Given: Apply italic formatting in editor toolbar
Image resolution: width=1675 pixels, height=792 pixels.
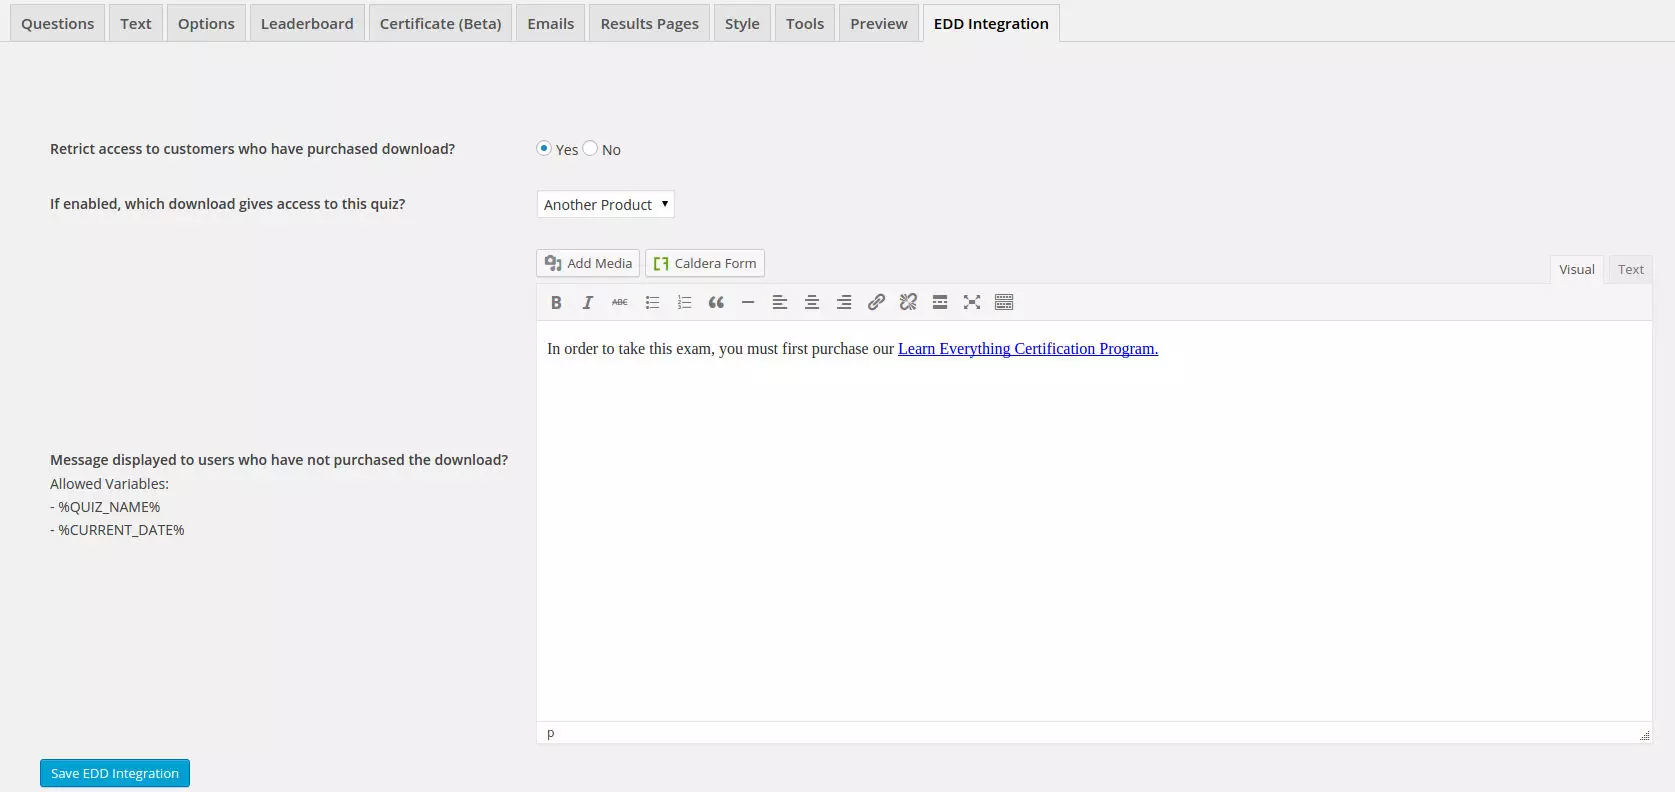Looking at the screenshot, I should [x=588, y=302].
